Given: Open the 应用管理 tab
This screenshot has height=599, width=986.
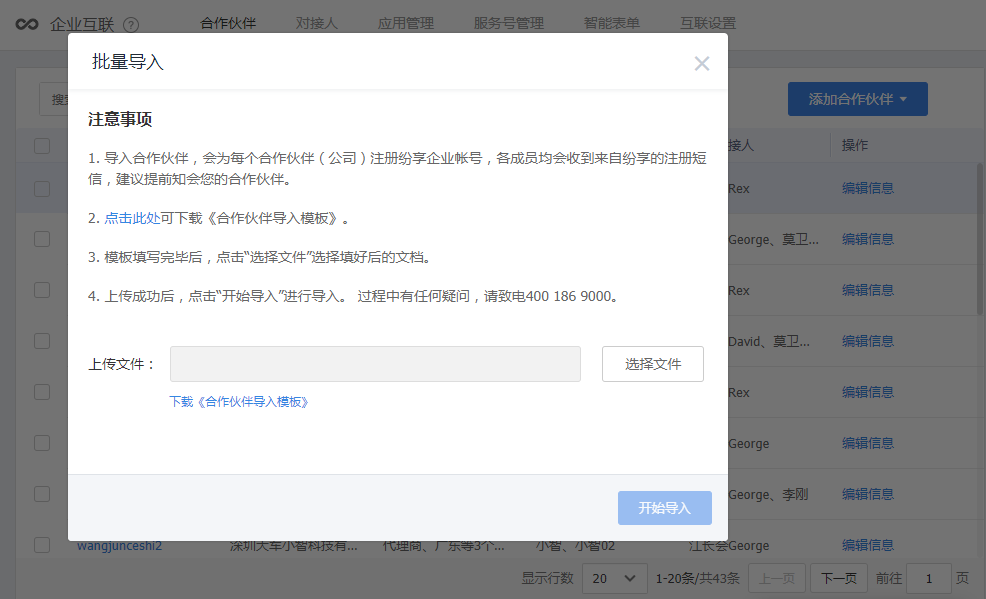Looking at the screenshot, I should coord(406,23).
